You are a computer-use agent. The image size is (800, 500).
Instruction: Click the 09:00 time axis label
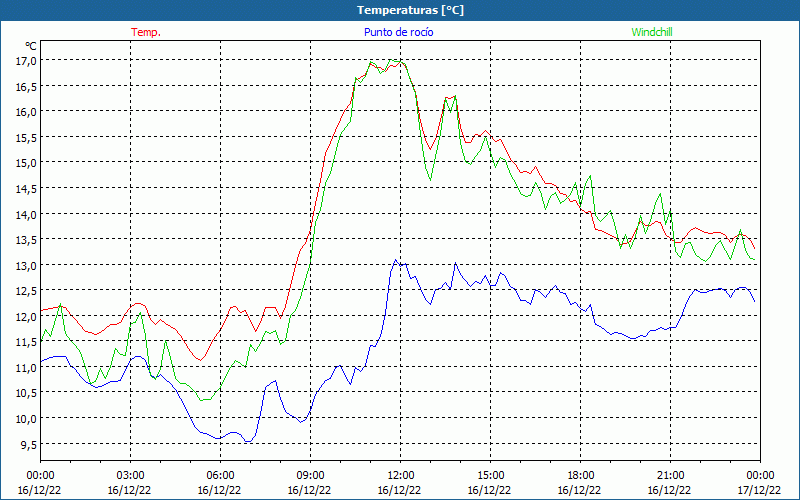click(310, 476)
